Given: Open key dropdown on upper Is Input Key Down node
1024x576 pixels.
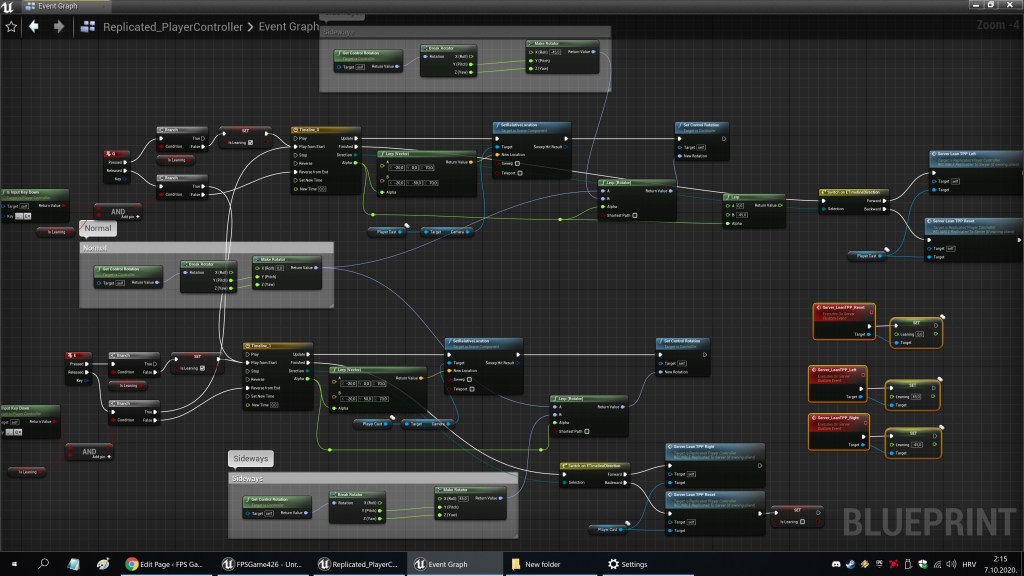Looking at the screenshot, I should pyautogui.click(x=28, y=216).
